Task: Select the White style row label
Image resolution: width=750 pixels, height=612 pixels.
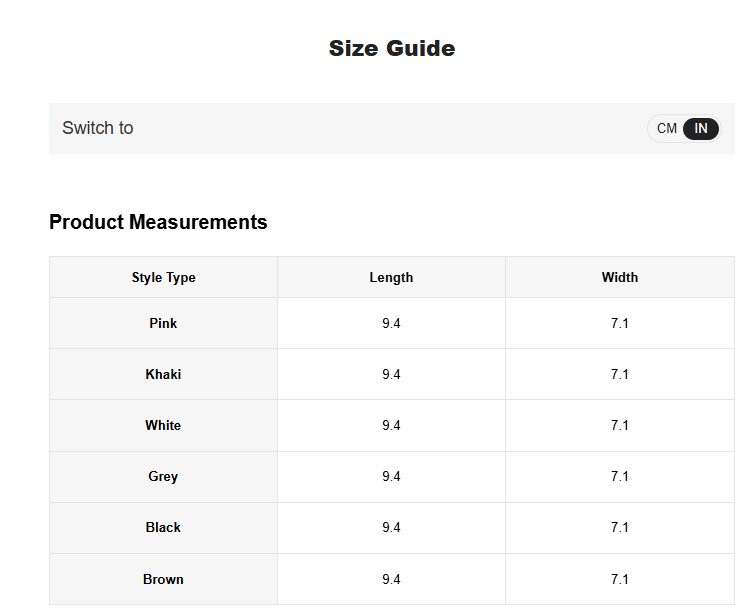Action: [x=163, y=425]
